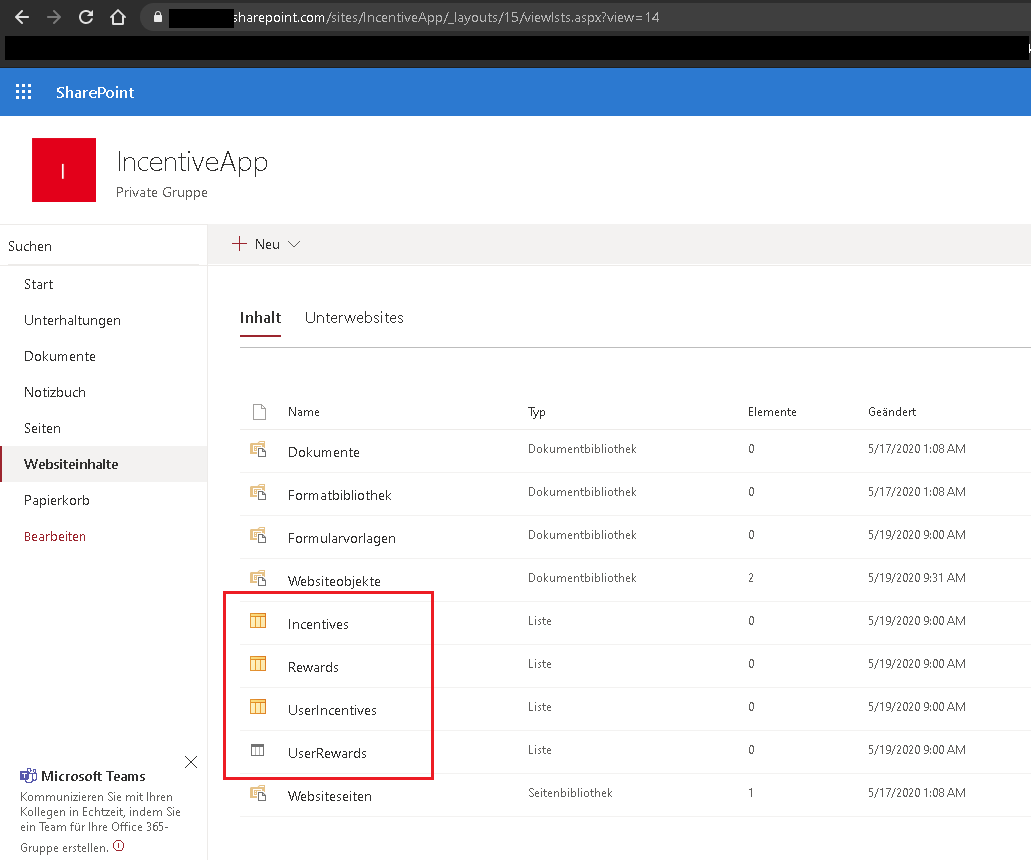Click the Elemente value 2 for Websiteobjekte
The height and width of the screenshot is (860, 1031).
click(x=751, y=577)
